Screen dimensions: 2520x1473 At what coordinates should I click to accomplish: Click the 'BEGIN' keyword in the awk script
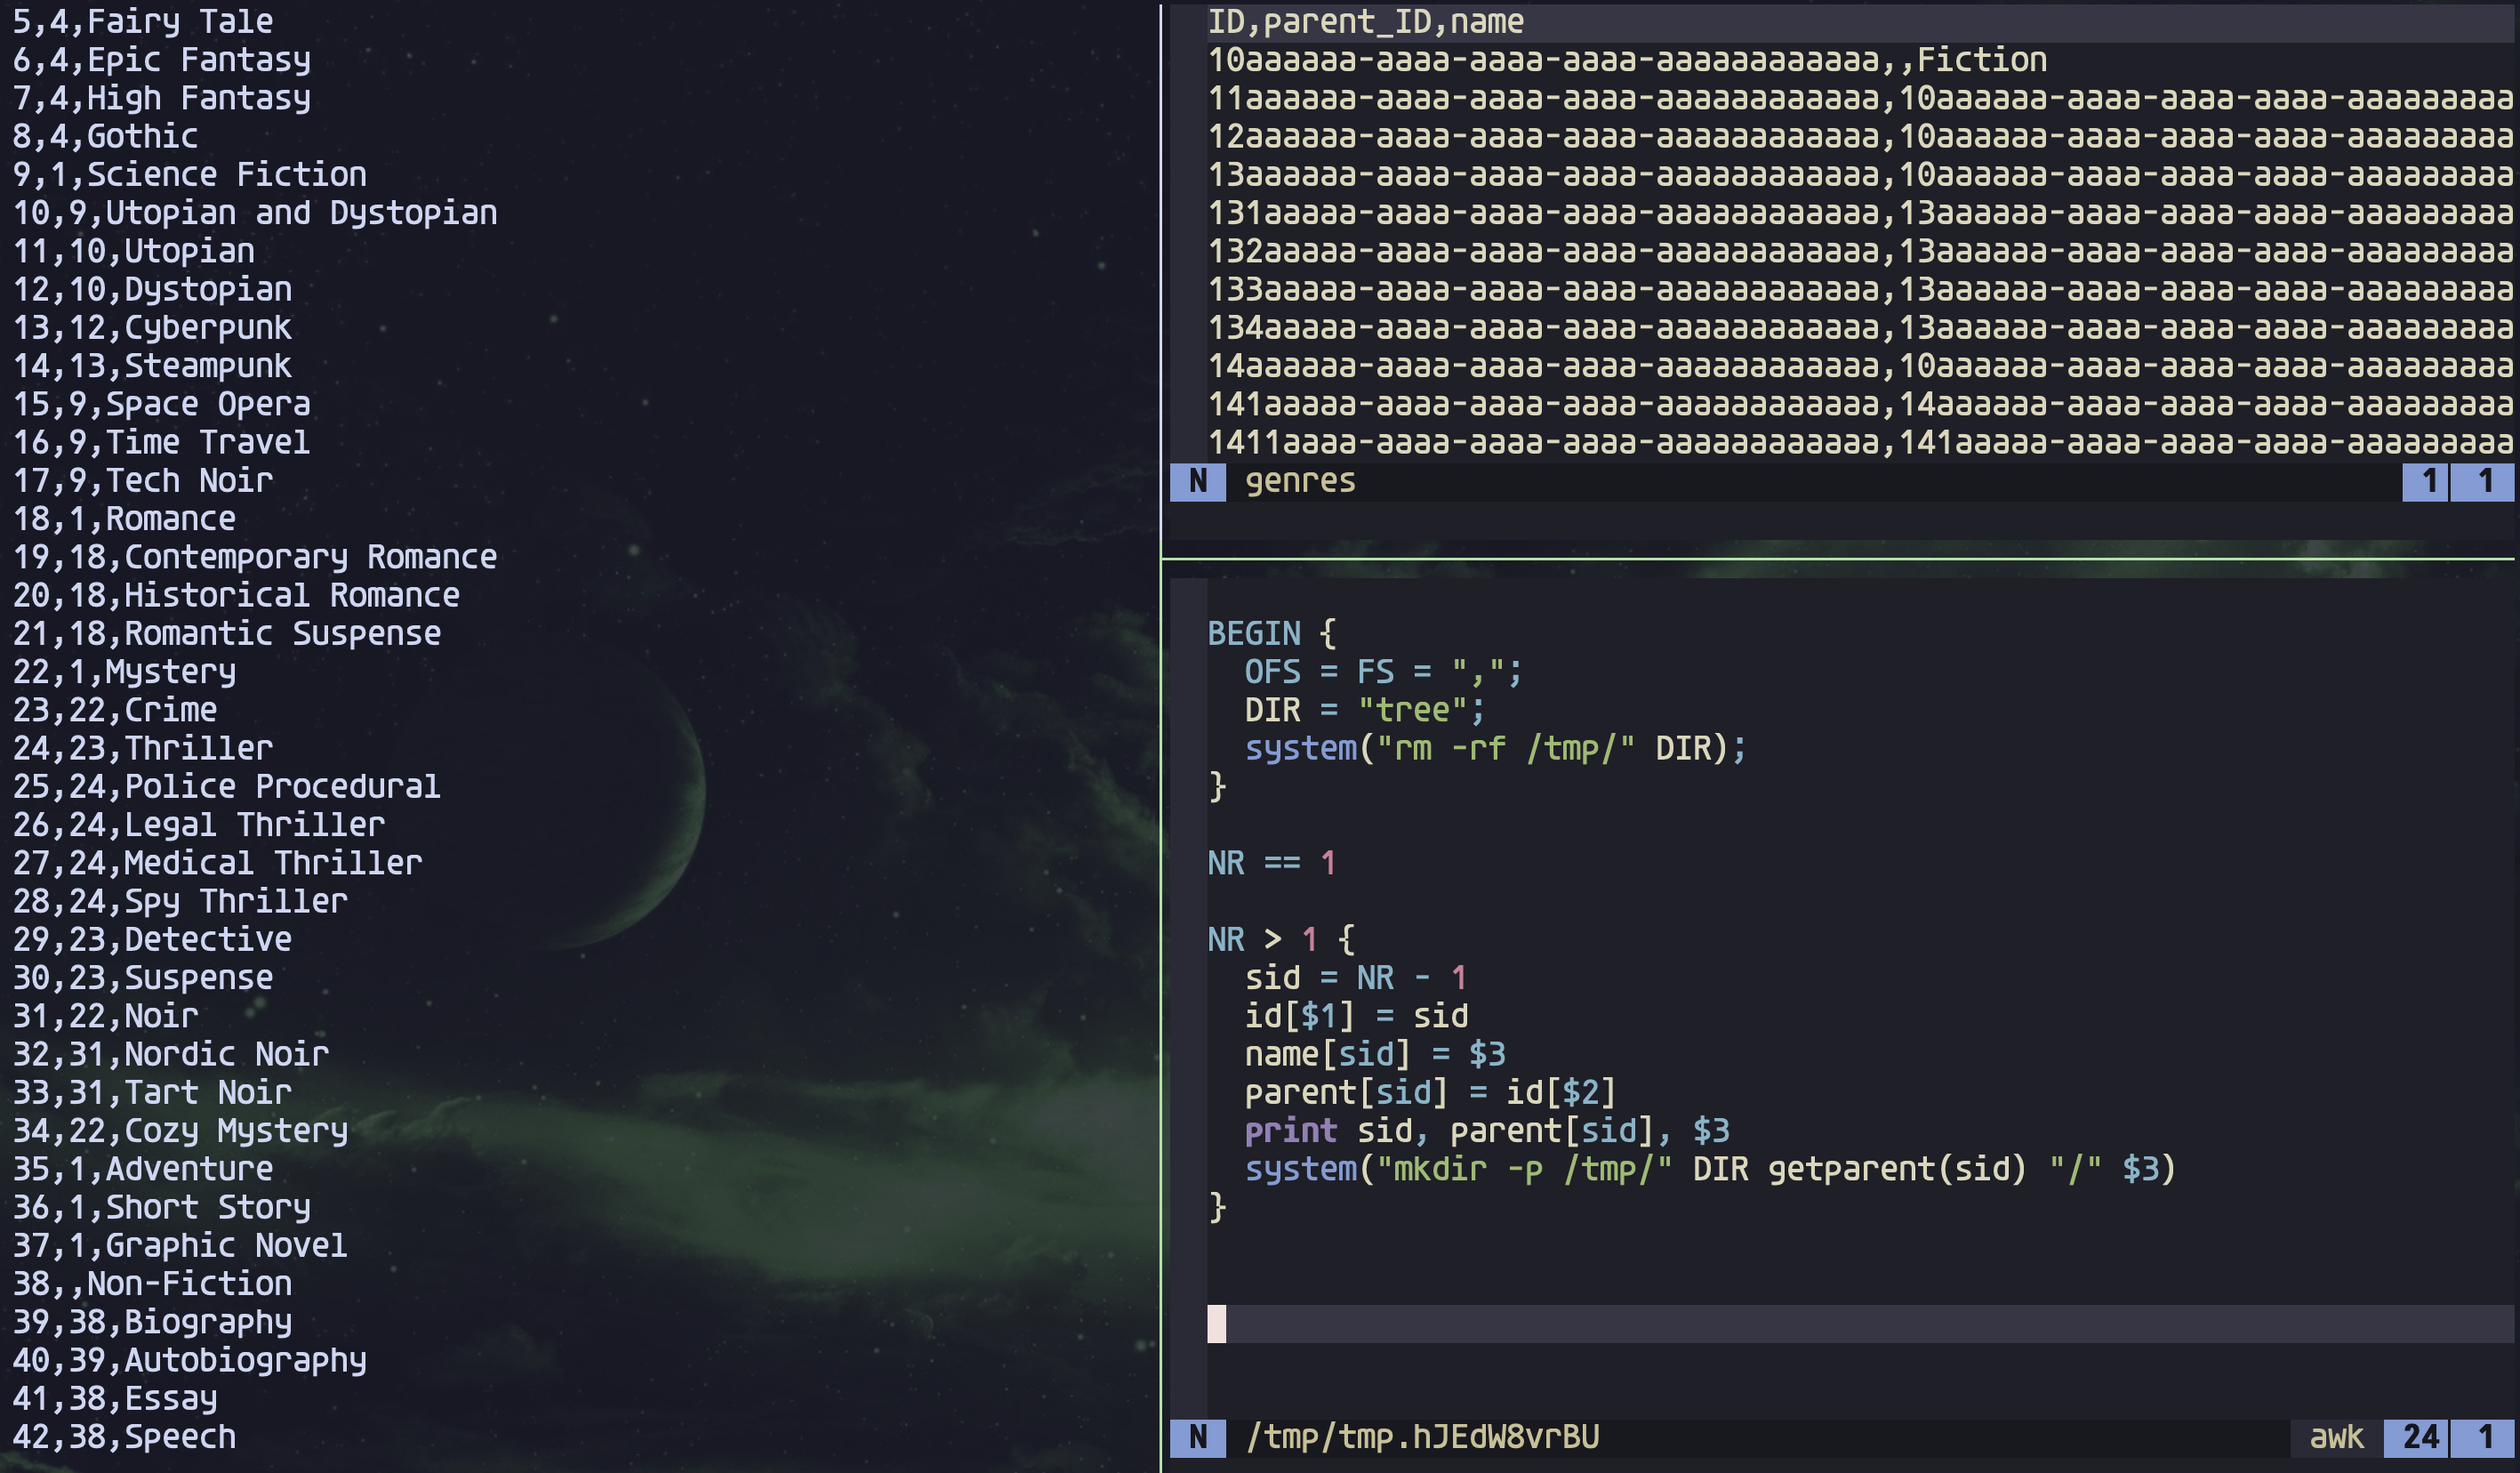(x=1254, y=633)
